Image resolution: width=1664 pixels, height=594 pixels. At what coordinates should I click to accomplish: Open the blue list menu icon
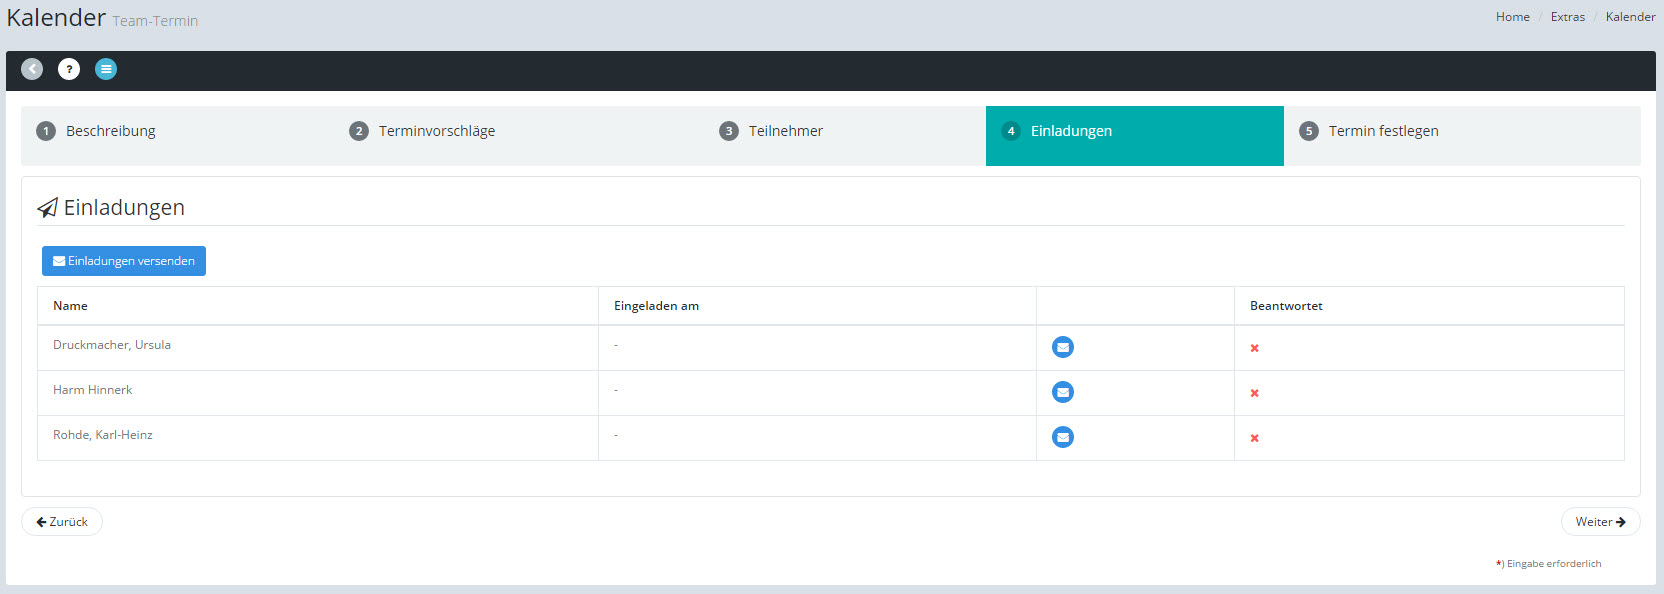[106, 69]
